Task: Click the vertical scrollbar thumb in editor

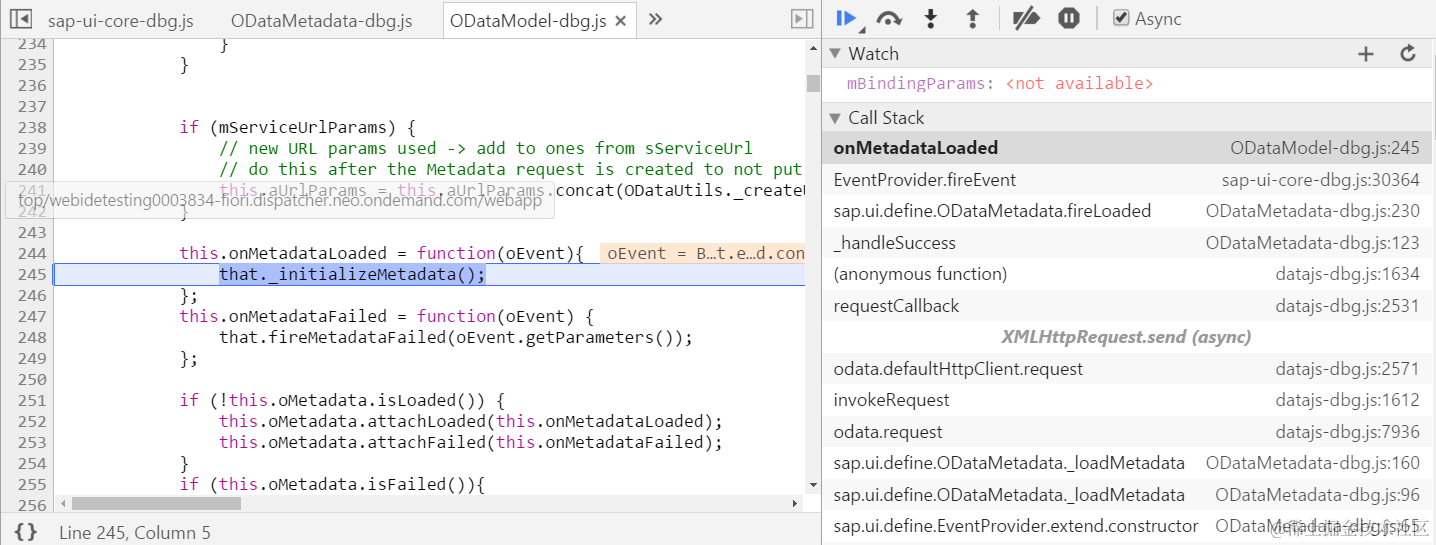Action: pos(813,82)
